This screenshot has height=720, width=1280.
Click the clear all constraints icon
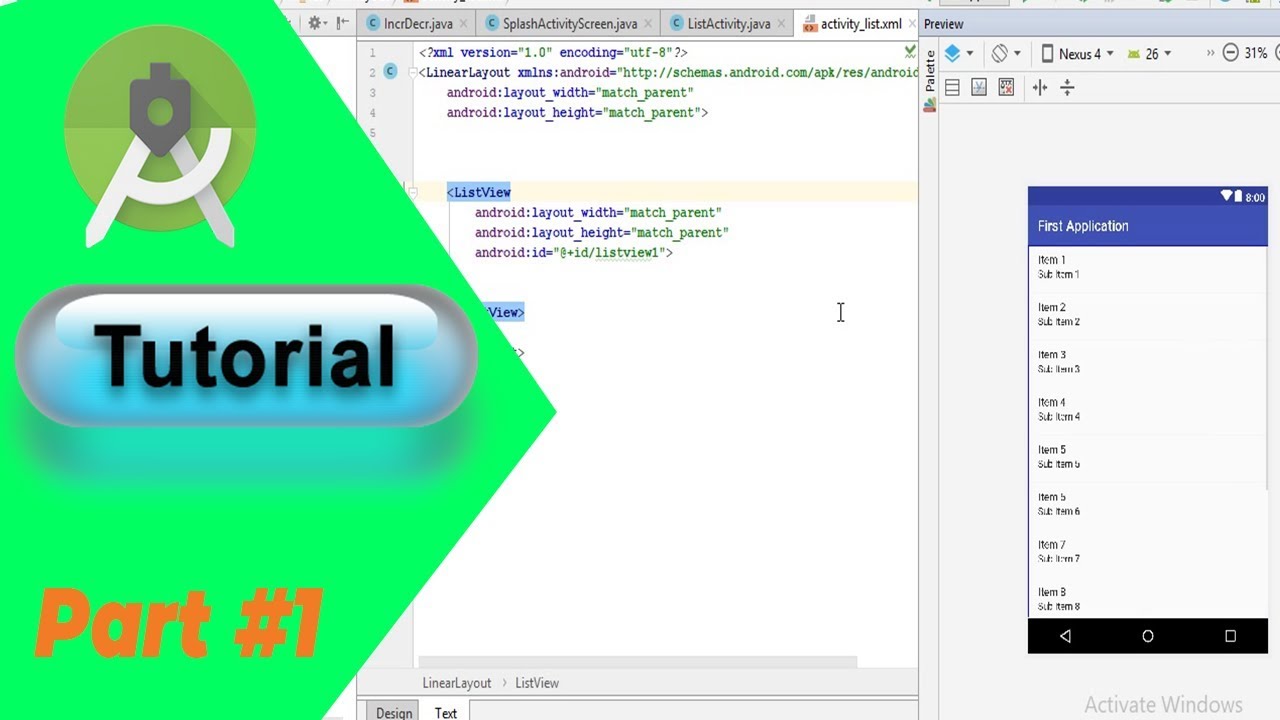[x=1006, y=88]
